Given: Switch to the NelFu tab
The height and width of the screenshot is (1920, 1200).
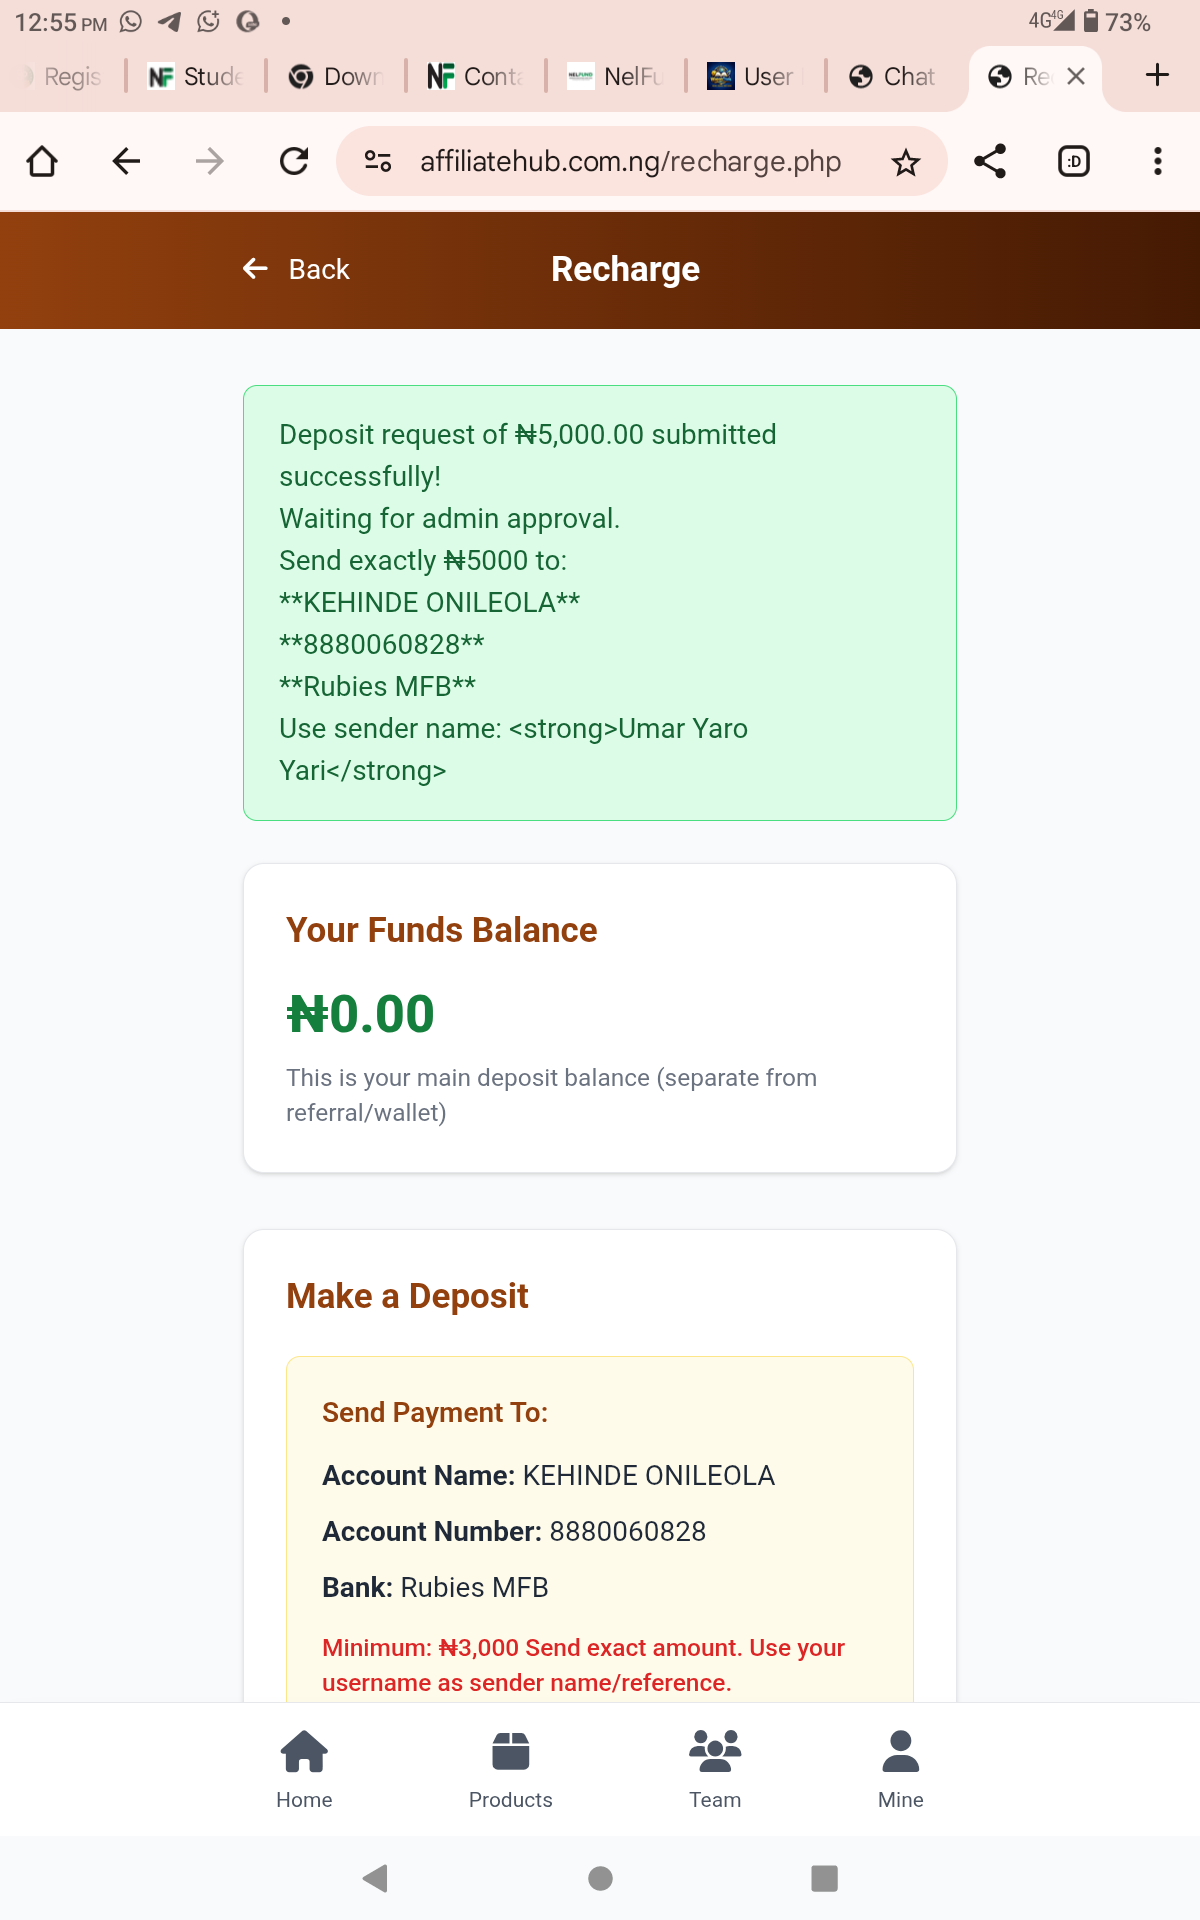Looking at the screenshot, I should pyautogui.click(x=614, y=76).
